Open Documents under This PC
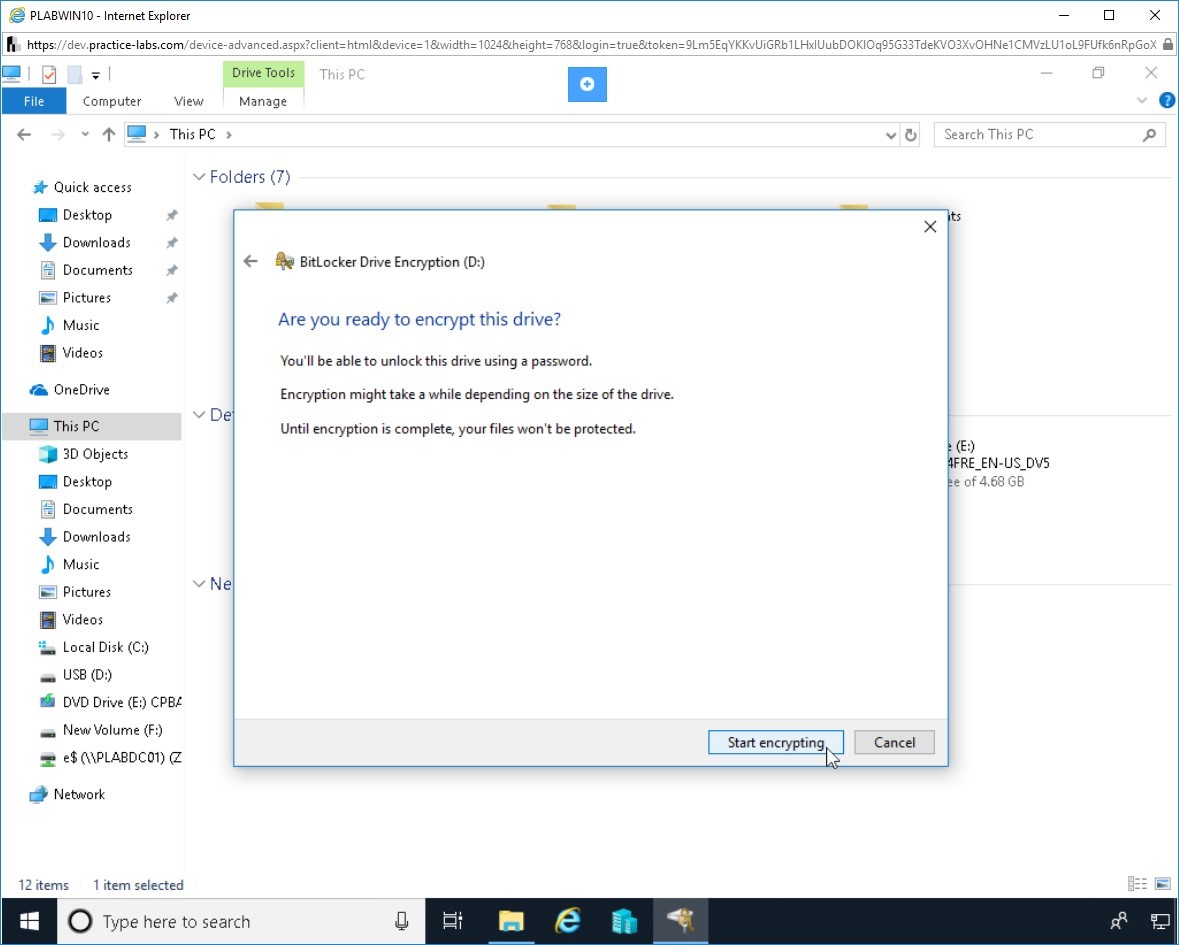Screen dimensions: 1179x945 pyautogui.click(x=98, y=509)
